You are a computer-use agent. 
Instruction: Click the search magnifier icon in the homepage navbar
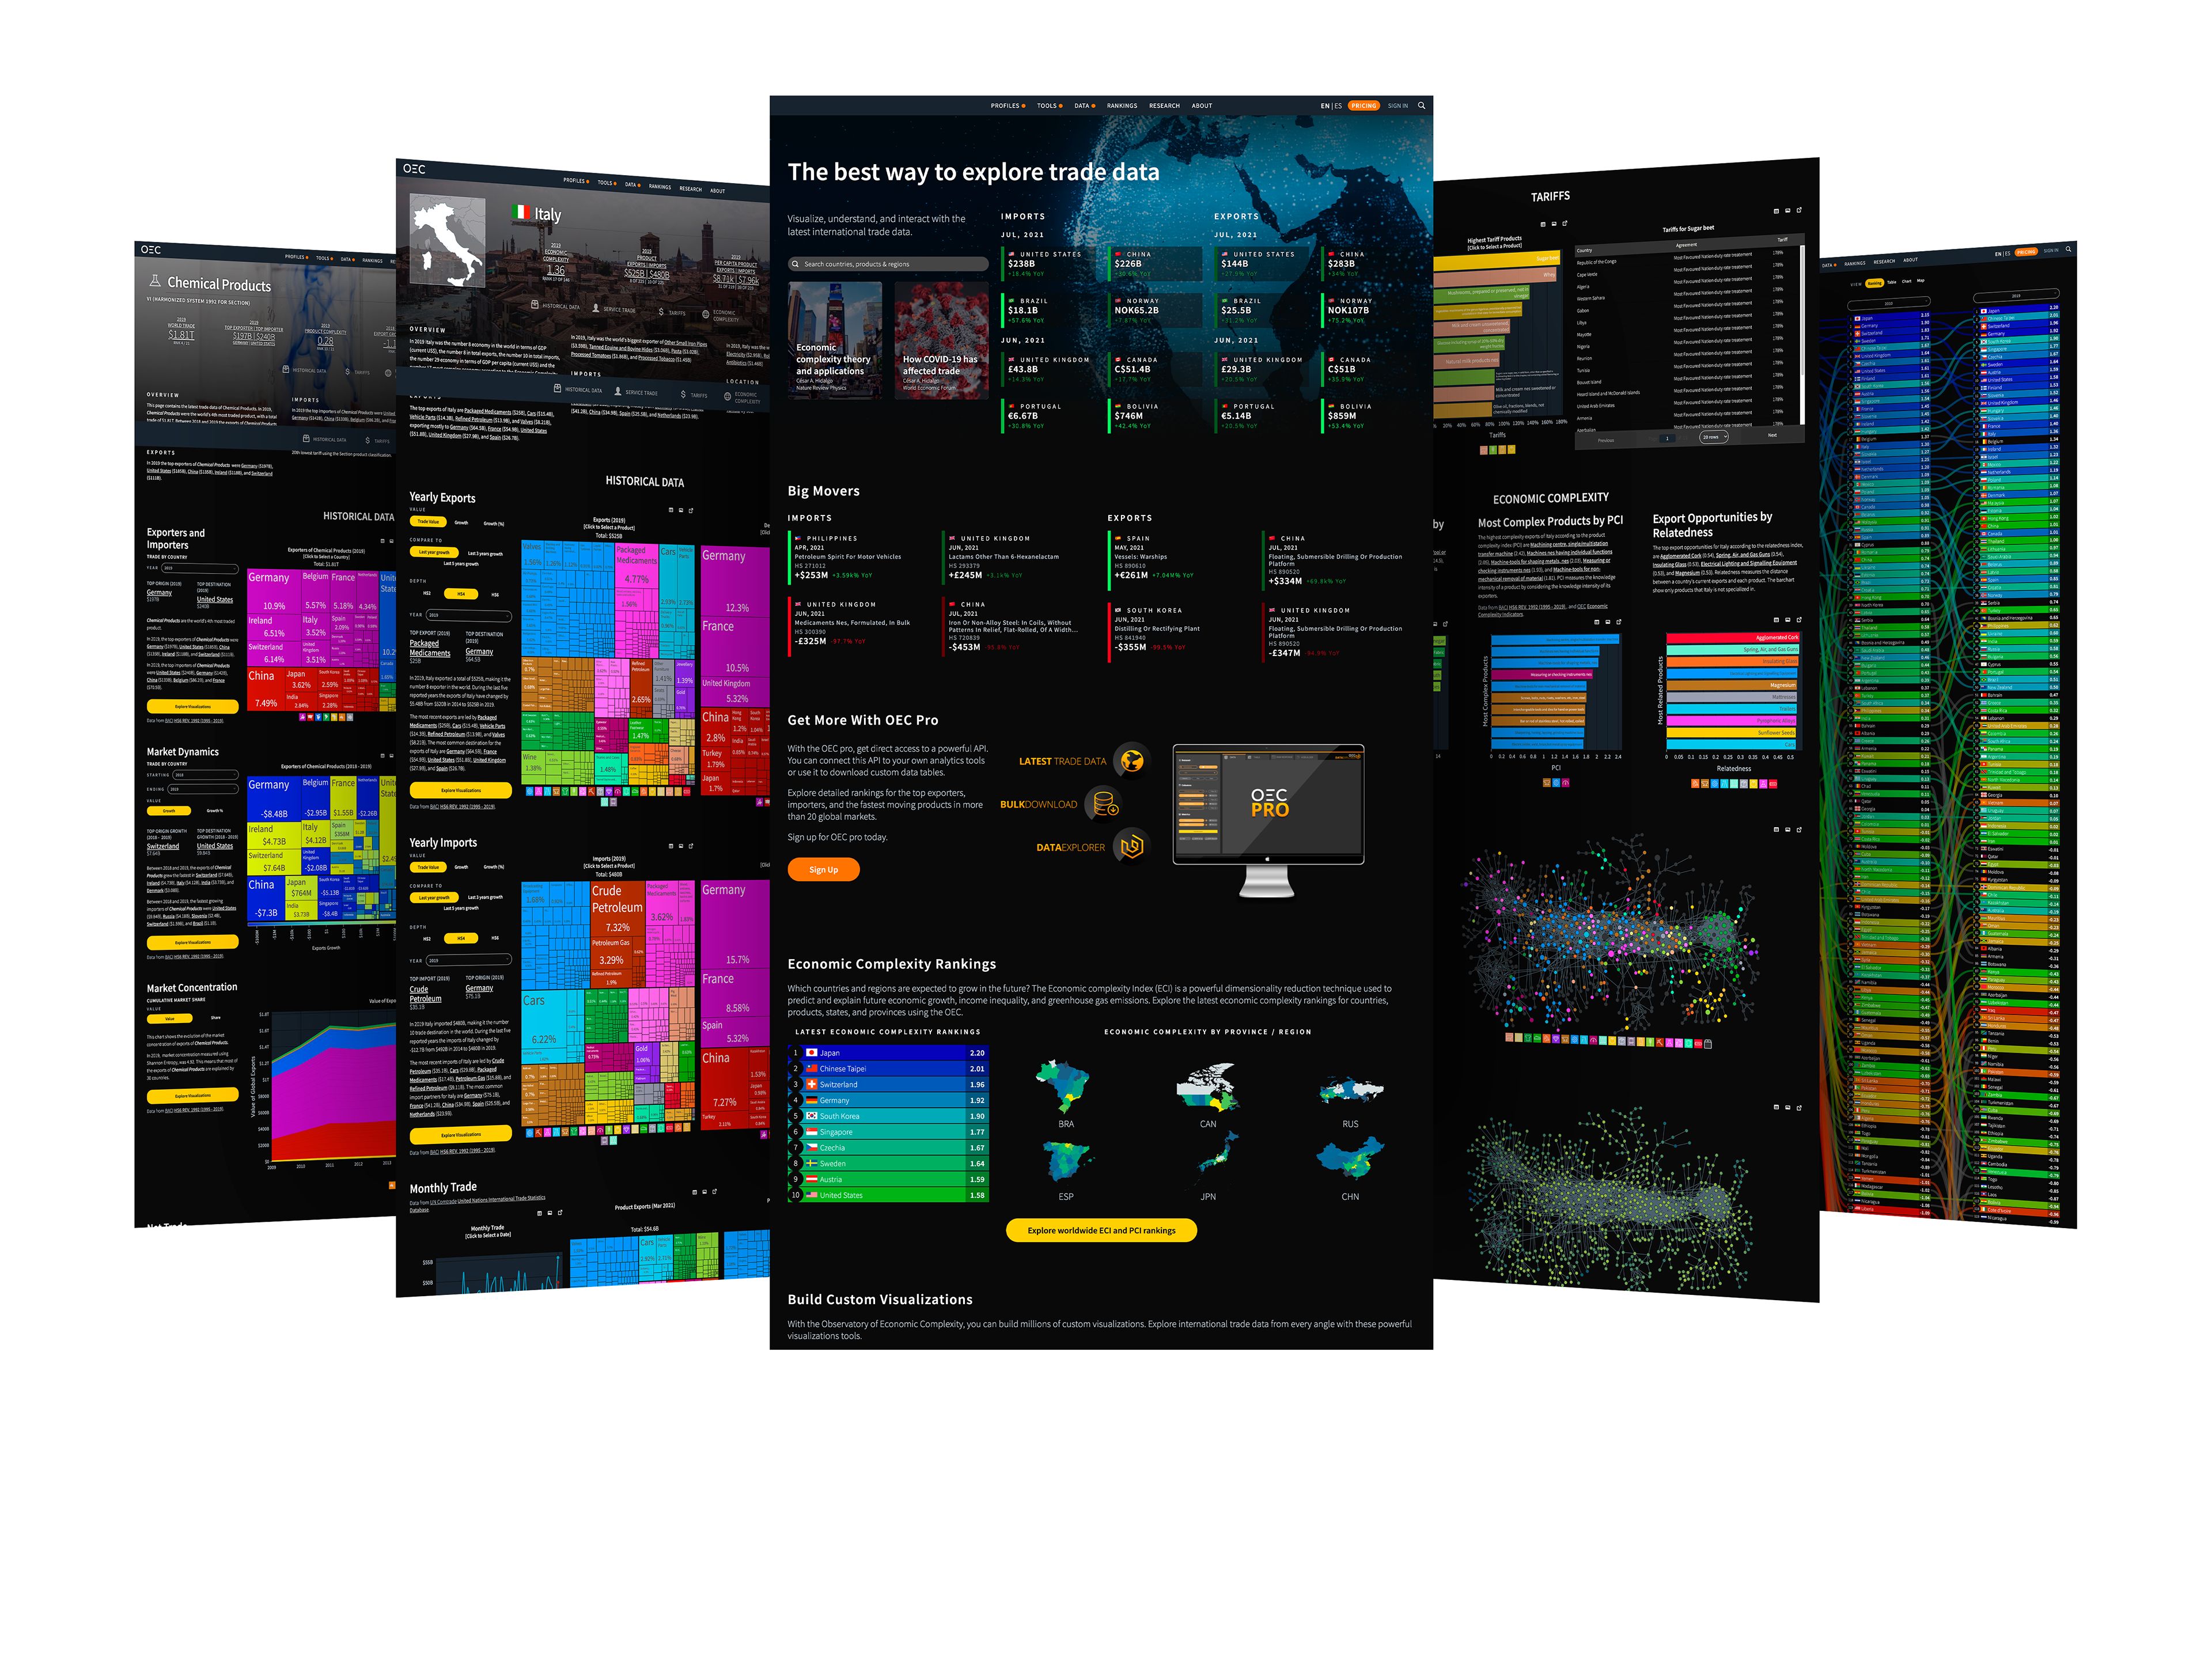click(x=1421, y=105)
